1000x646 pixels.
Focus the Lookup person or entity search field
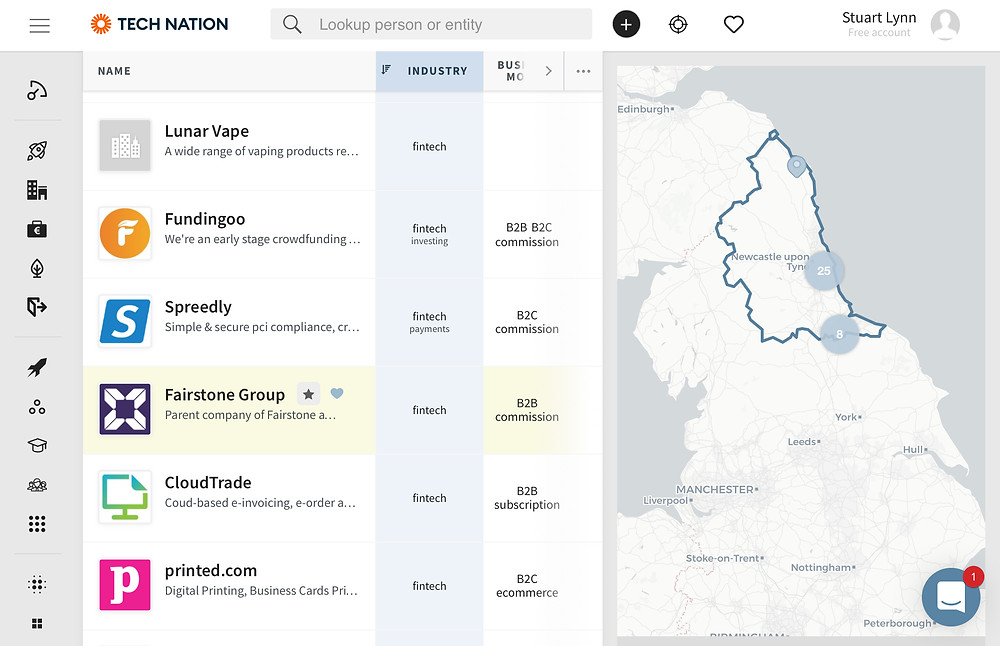(431, 24)
